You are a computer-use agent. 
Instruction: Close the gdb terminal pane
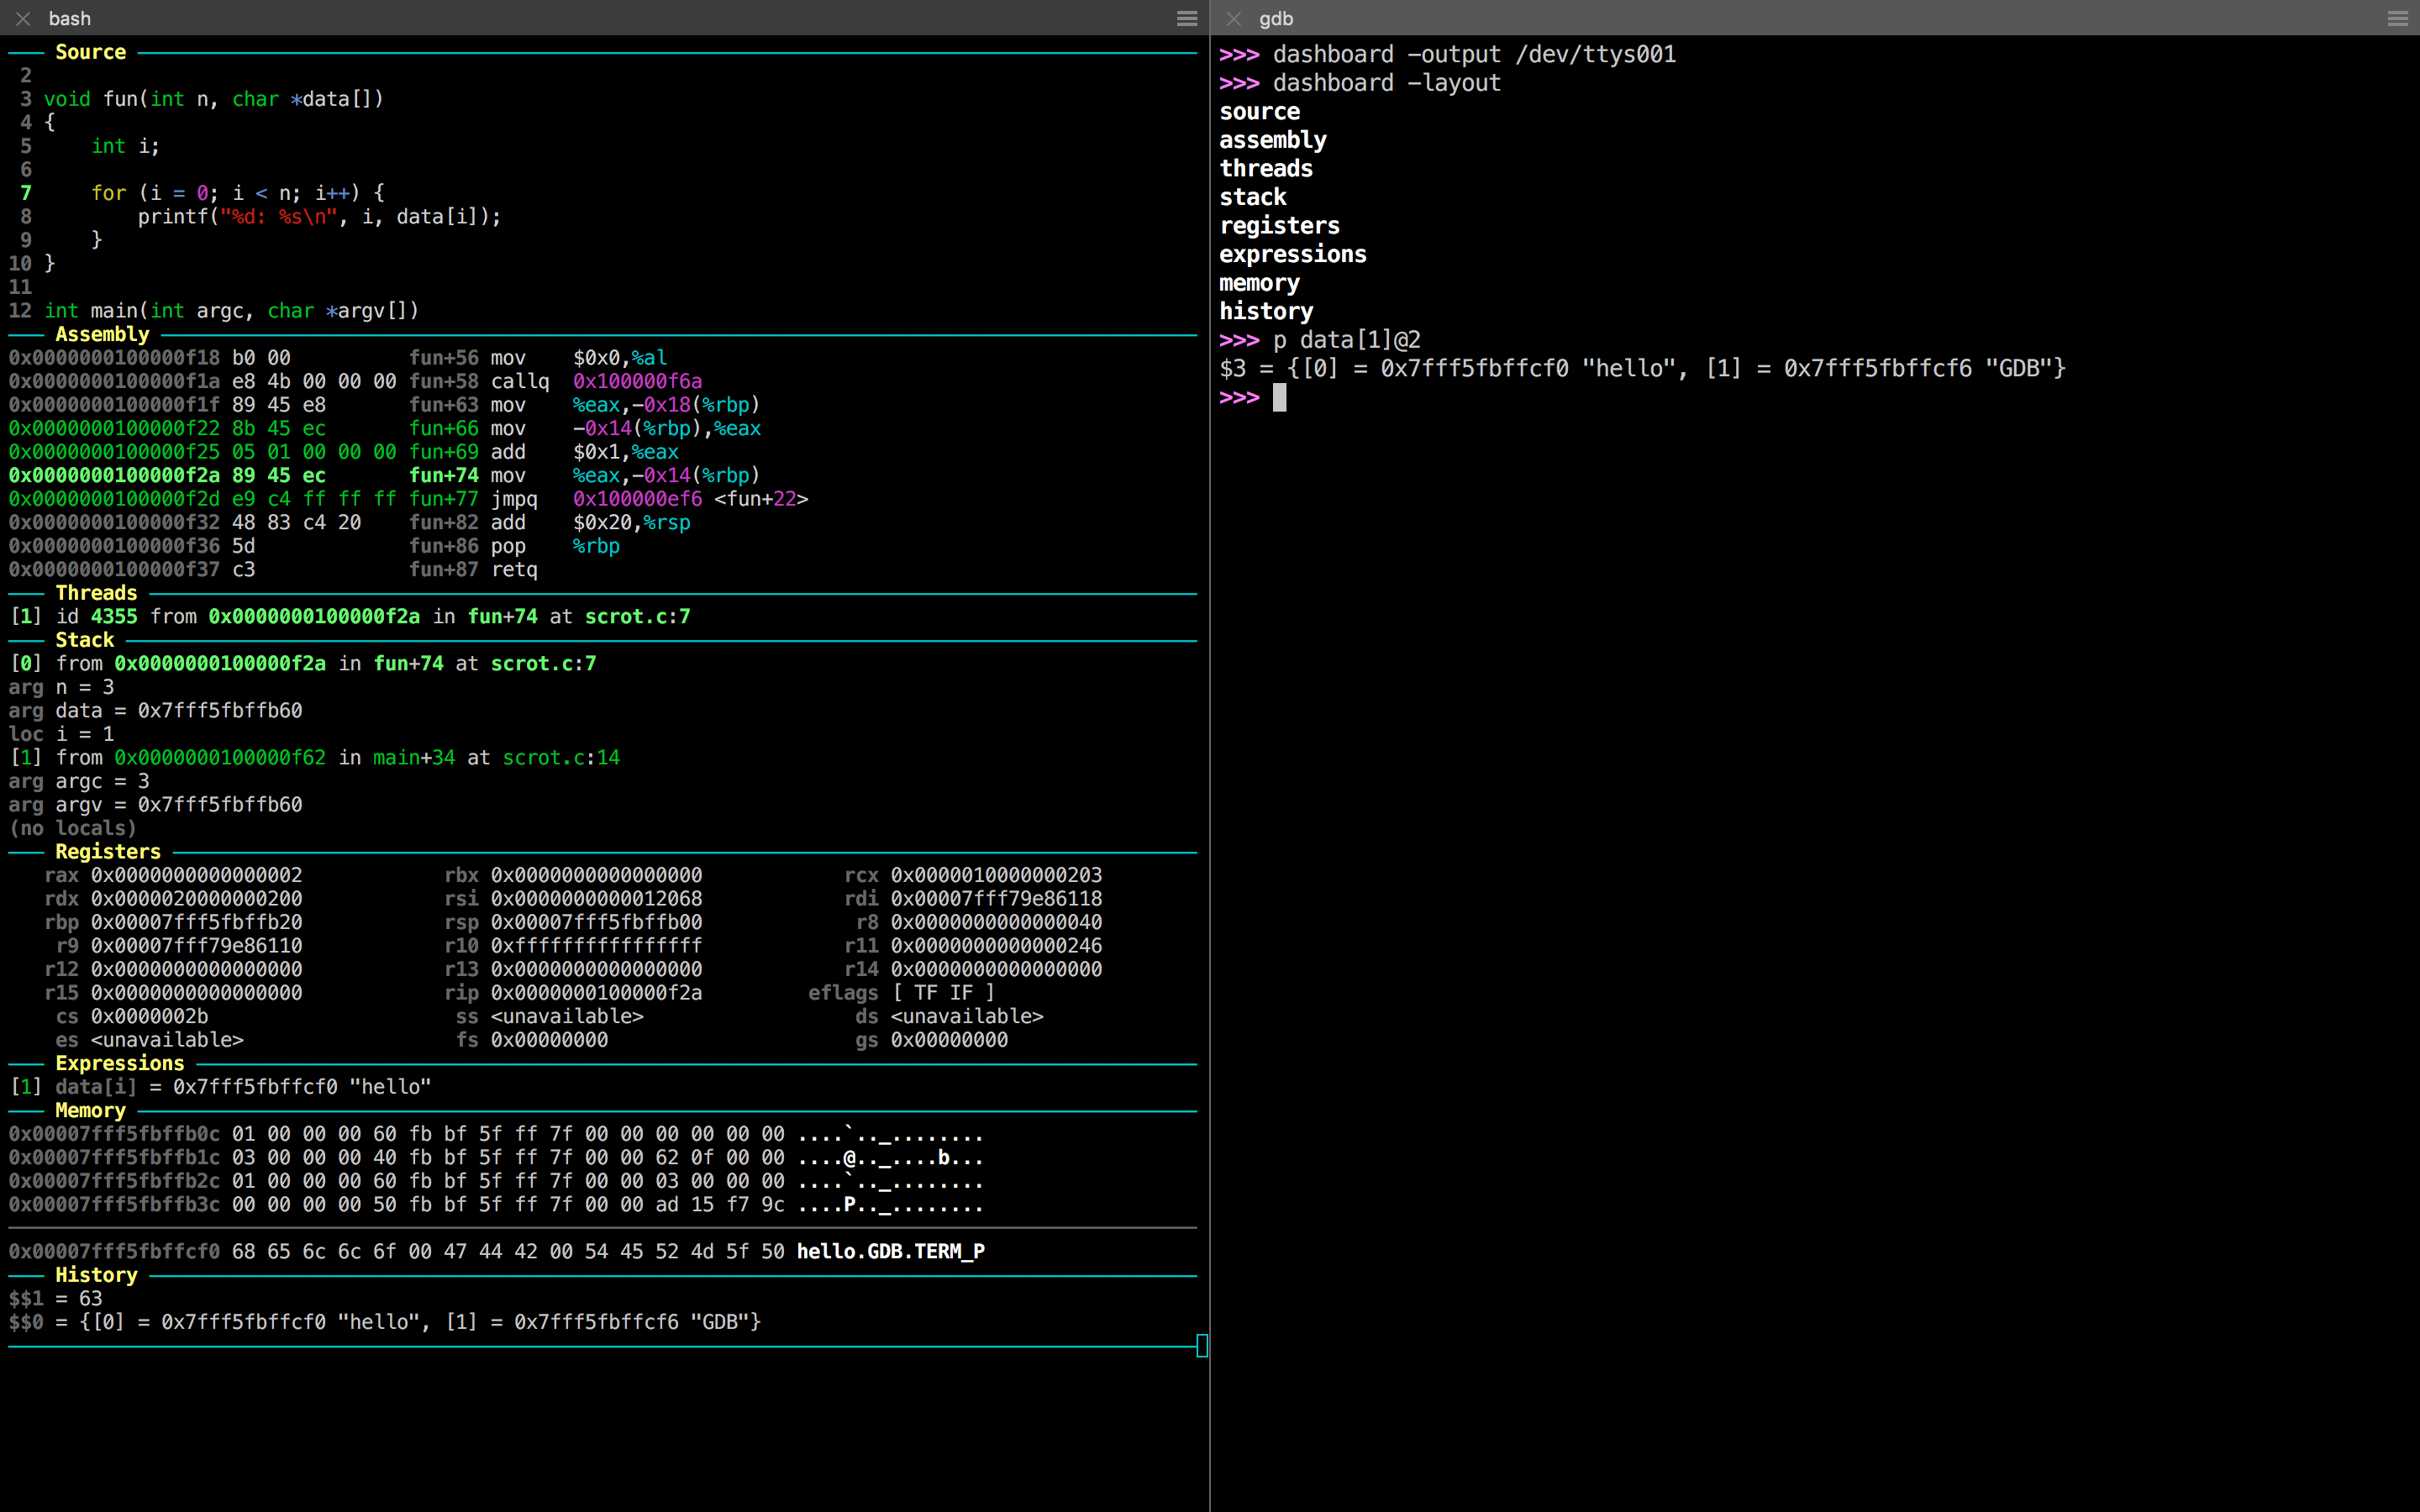tap(1233, 18)
